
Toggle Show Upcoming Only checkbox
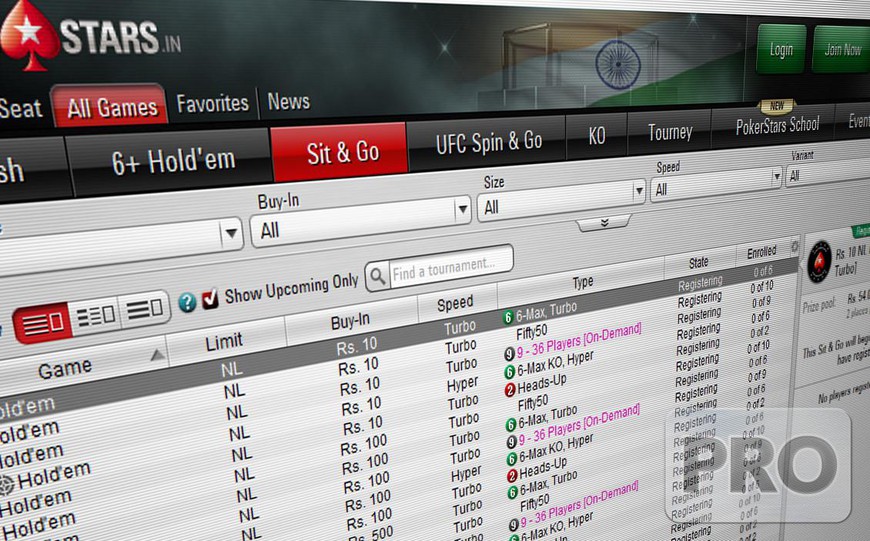pyautogui.click(x=210, y=299)
